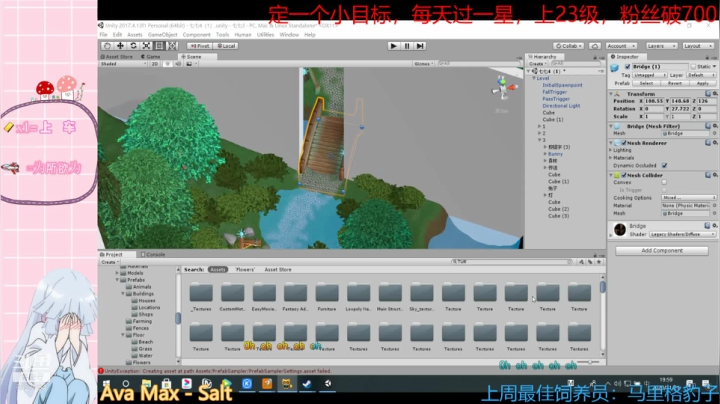This screenshot has height=404, width=720.
Task: Enable the Convex checkbox
Action: (664, 182)
